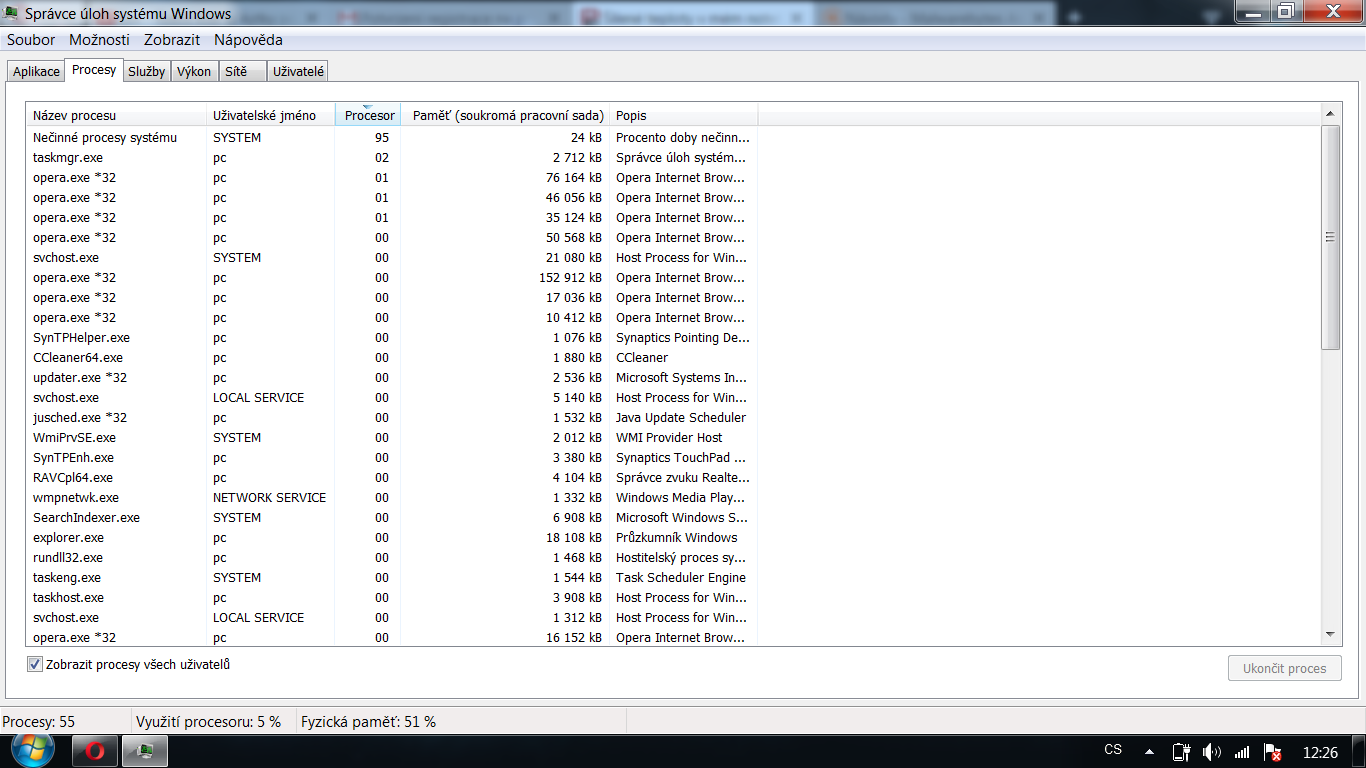This screenshot has width=1366, height=768.
Task: Open the Zobrazit menu
Action: point(172,40)
